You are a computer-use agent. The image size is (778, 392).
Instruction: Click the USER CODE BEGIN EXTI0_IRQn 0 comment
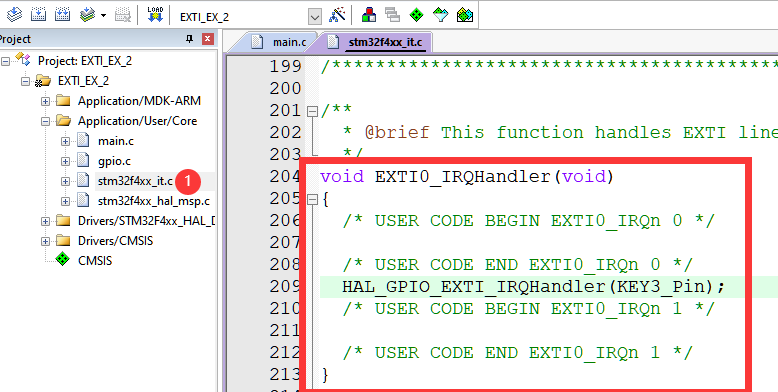point(528,221)
